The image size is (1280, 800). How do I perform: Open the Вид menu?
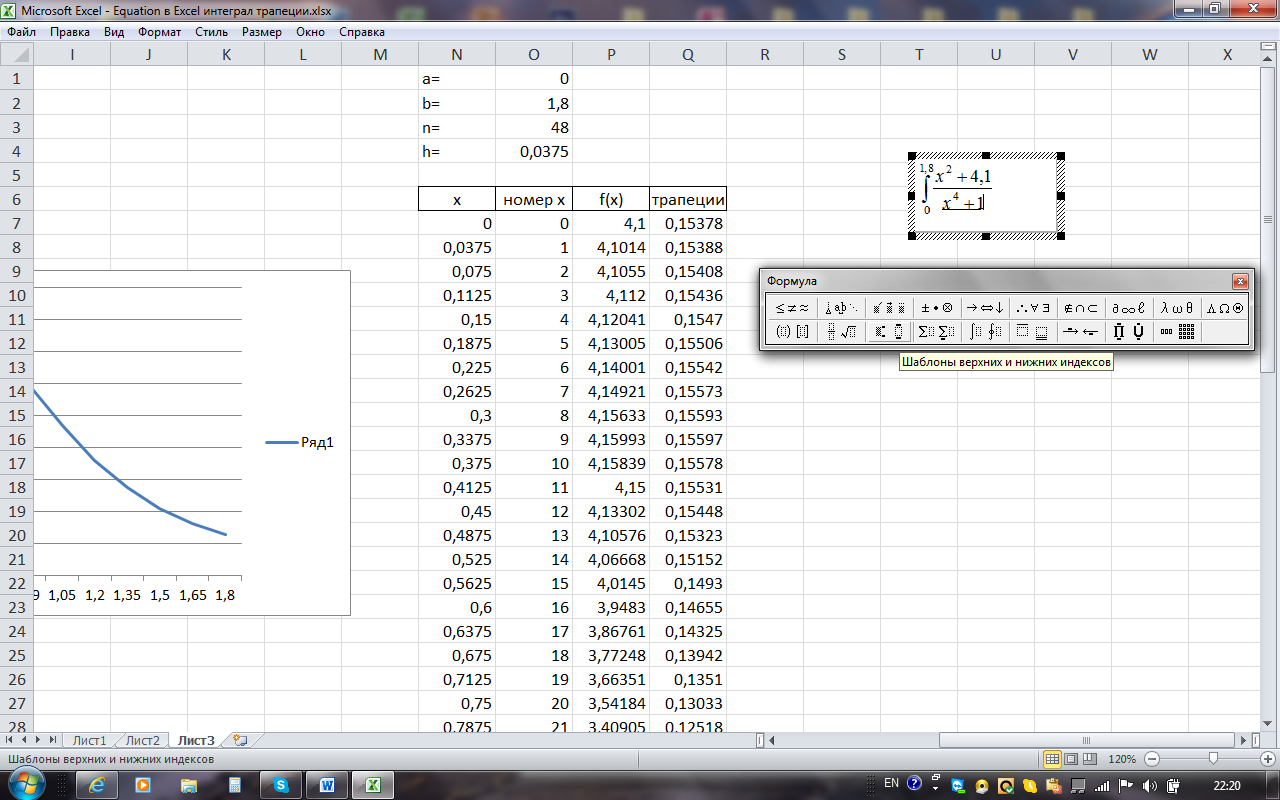click(x=114, y=32)
